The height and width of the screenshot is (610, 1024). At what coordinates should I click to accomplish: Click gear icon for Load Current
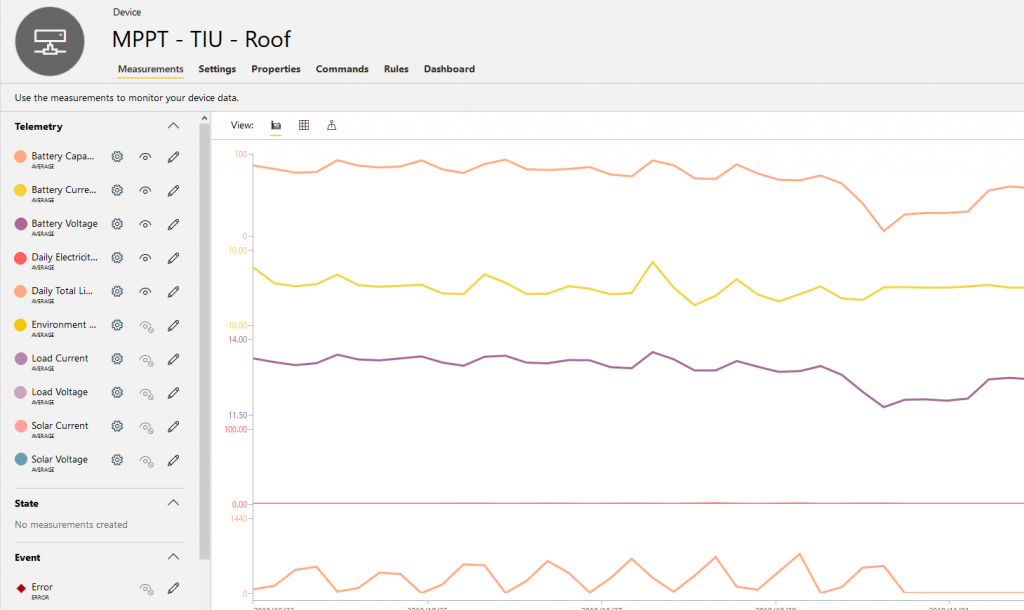117,359
